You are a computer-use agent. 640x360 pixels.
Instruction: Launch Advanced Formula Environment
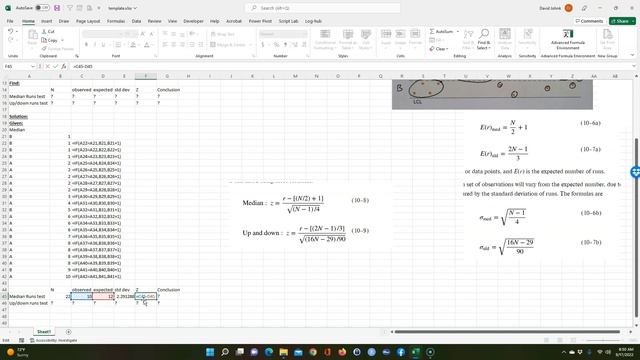(568, 39)
